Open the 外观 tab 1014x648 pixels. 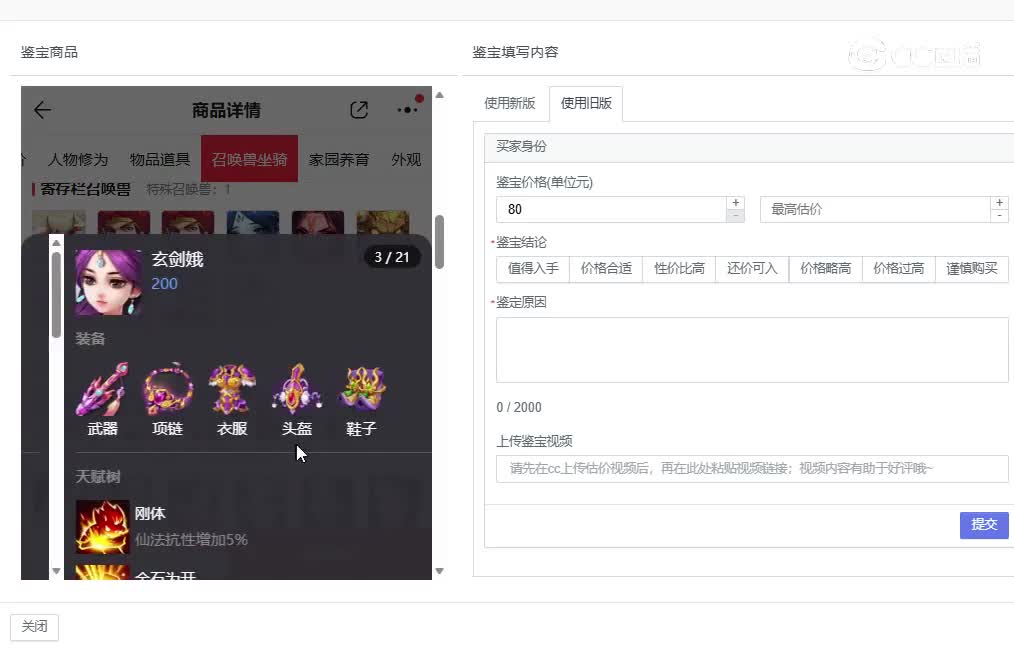pos(406,160)
